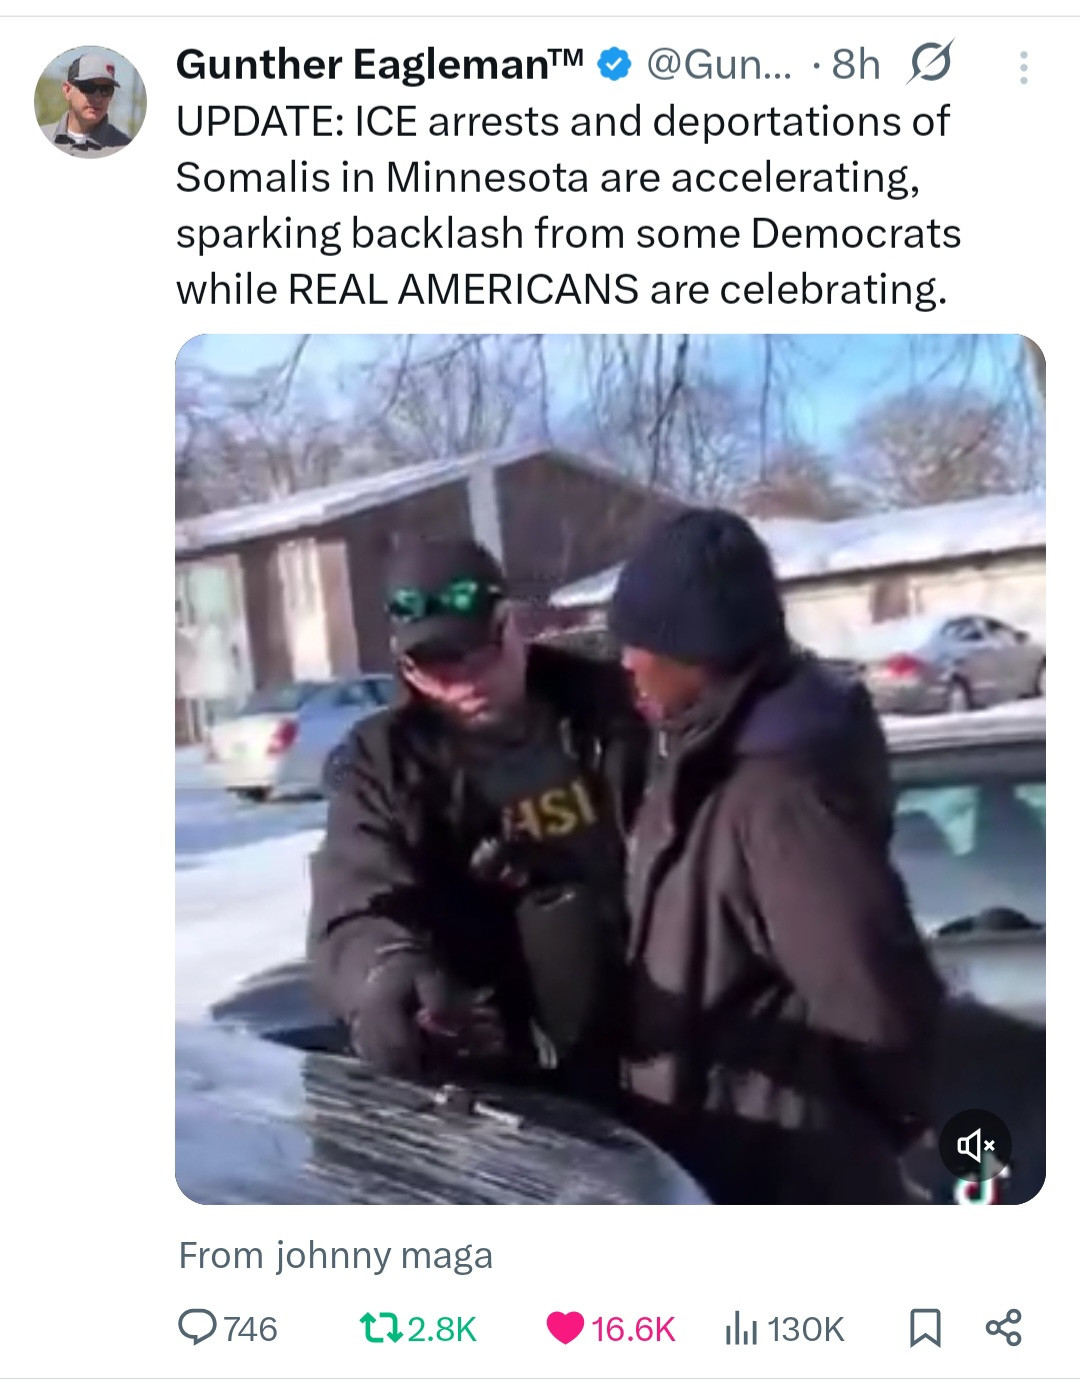Click the reply speech bubble icon
The width and height of the screenshot is (1080, 1380).
click(x=197, y=1328)
